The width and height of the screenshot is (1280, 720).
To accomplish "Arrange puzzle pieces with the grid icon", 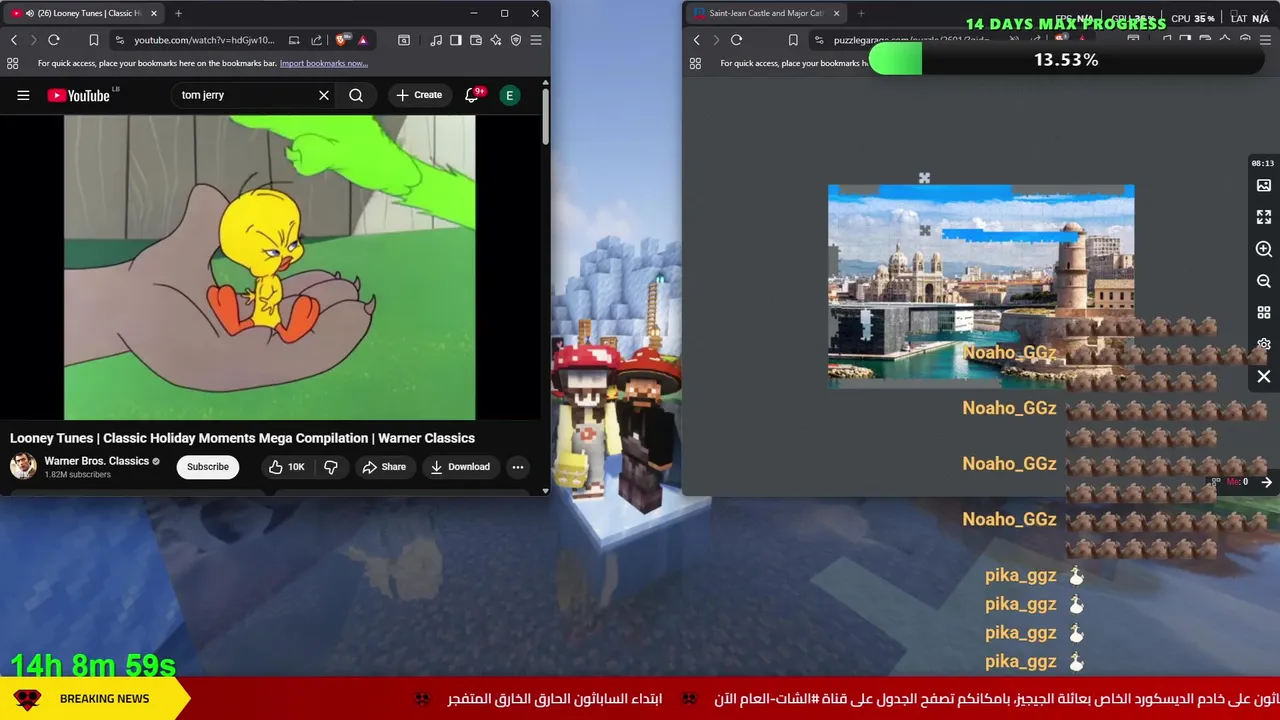I will click(1264, 313).
